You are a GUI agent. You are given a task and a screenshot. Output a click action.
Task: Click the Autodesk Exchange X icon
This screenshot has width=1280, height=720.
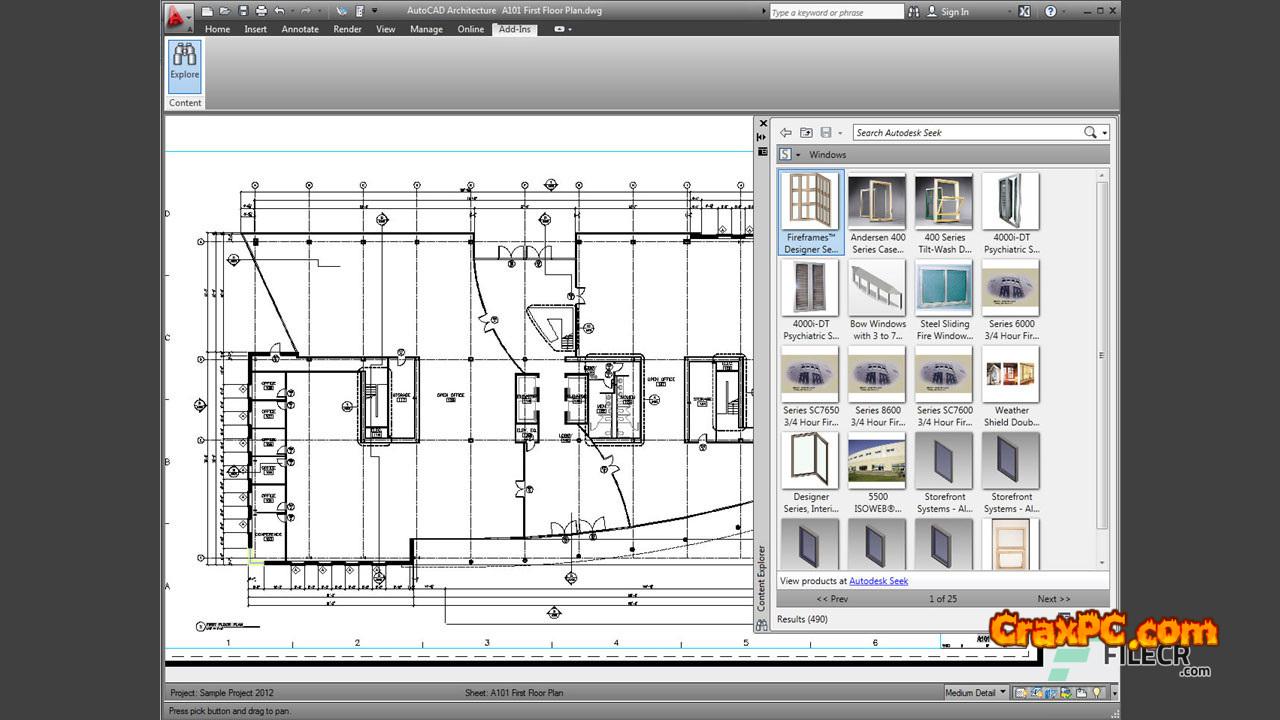click(x=1024, y=11)
